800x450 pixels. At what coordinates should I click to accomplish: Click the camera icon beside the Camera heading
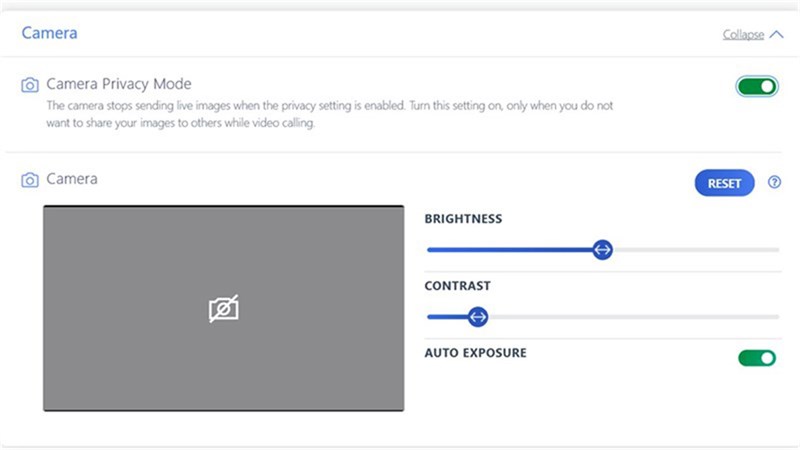[30, 180]
